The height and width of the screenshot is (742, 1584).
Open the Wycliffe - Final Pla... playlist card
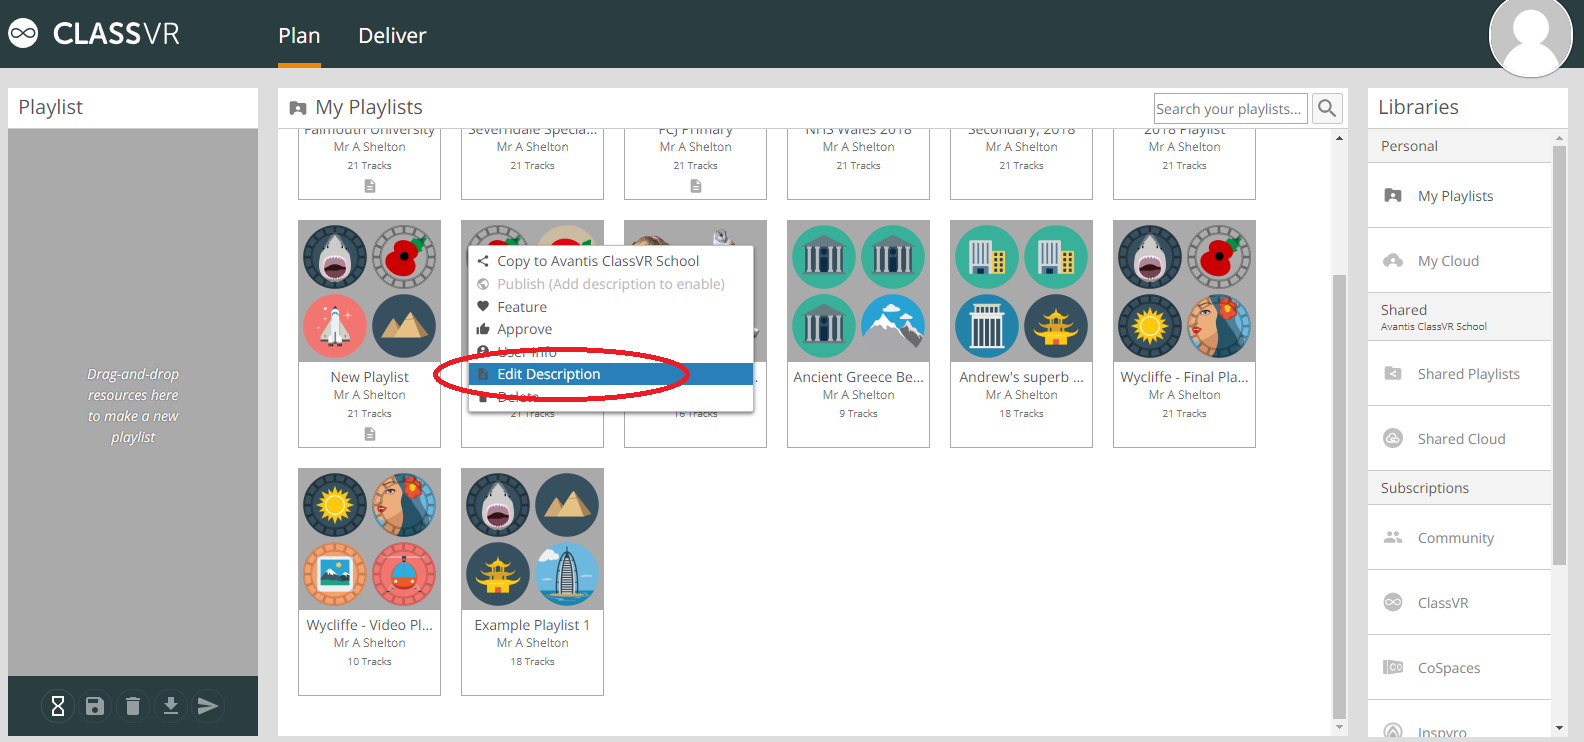click(1185, 333)
